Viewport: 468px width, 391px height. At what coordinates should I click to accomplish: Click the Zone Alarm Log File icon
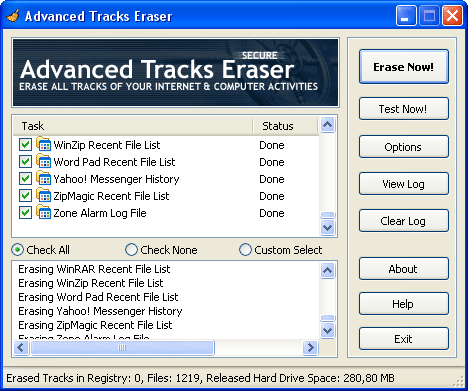(43, 212)
